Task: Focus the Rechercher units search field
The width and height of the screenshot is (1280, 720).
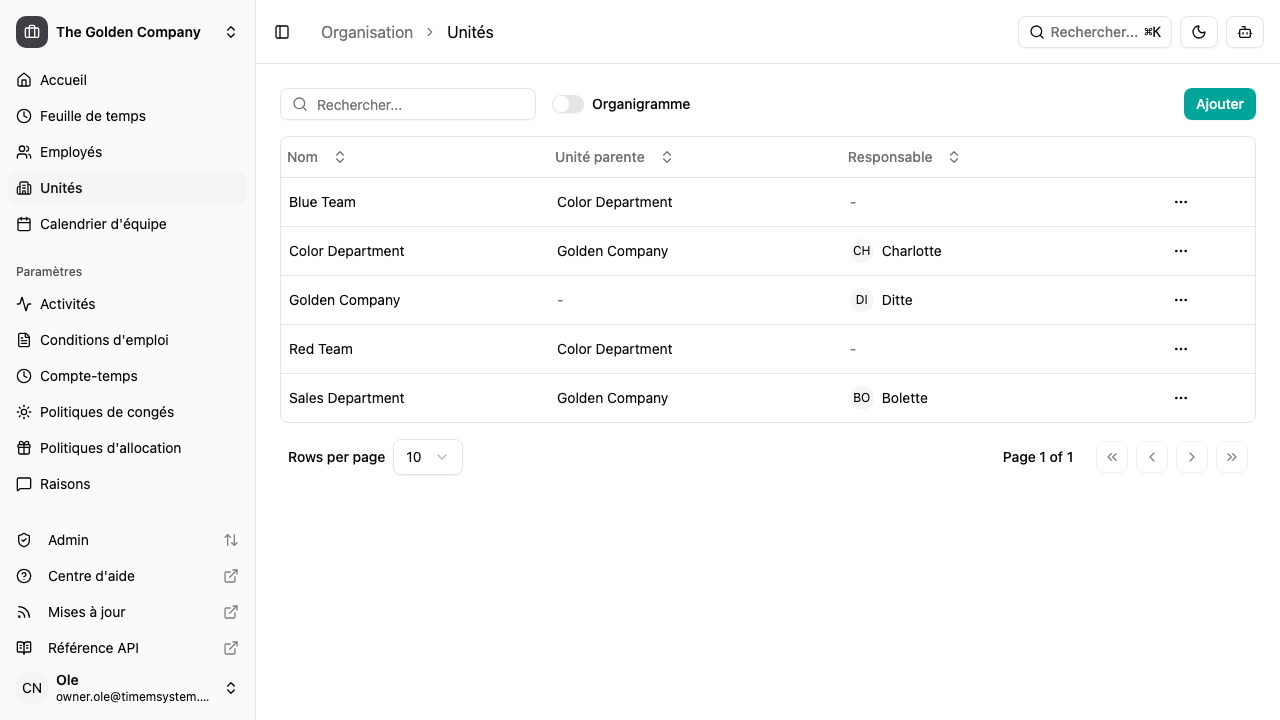Action: pyautogui.click(x=420, y=104)
